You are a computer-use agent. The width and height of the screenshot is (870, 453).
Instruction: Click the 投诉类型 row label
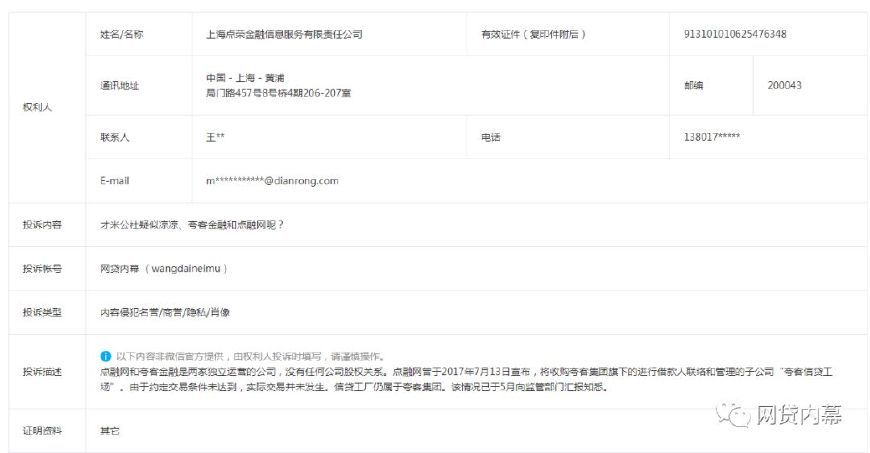[x=42, y=313]
